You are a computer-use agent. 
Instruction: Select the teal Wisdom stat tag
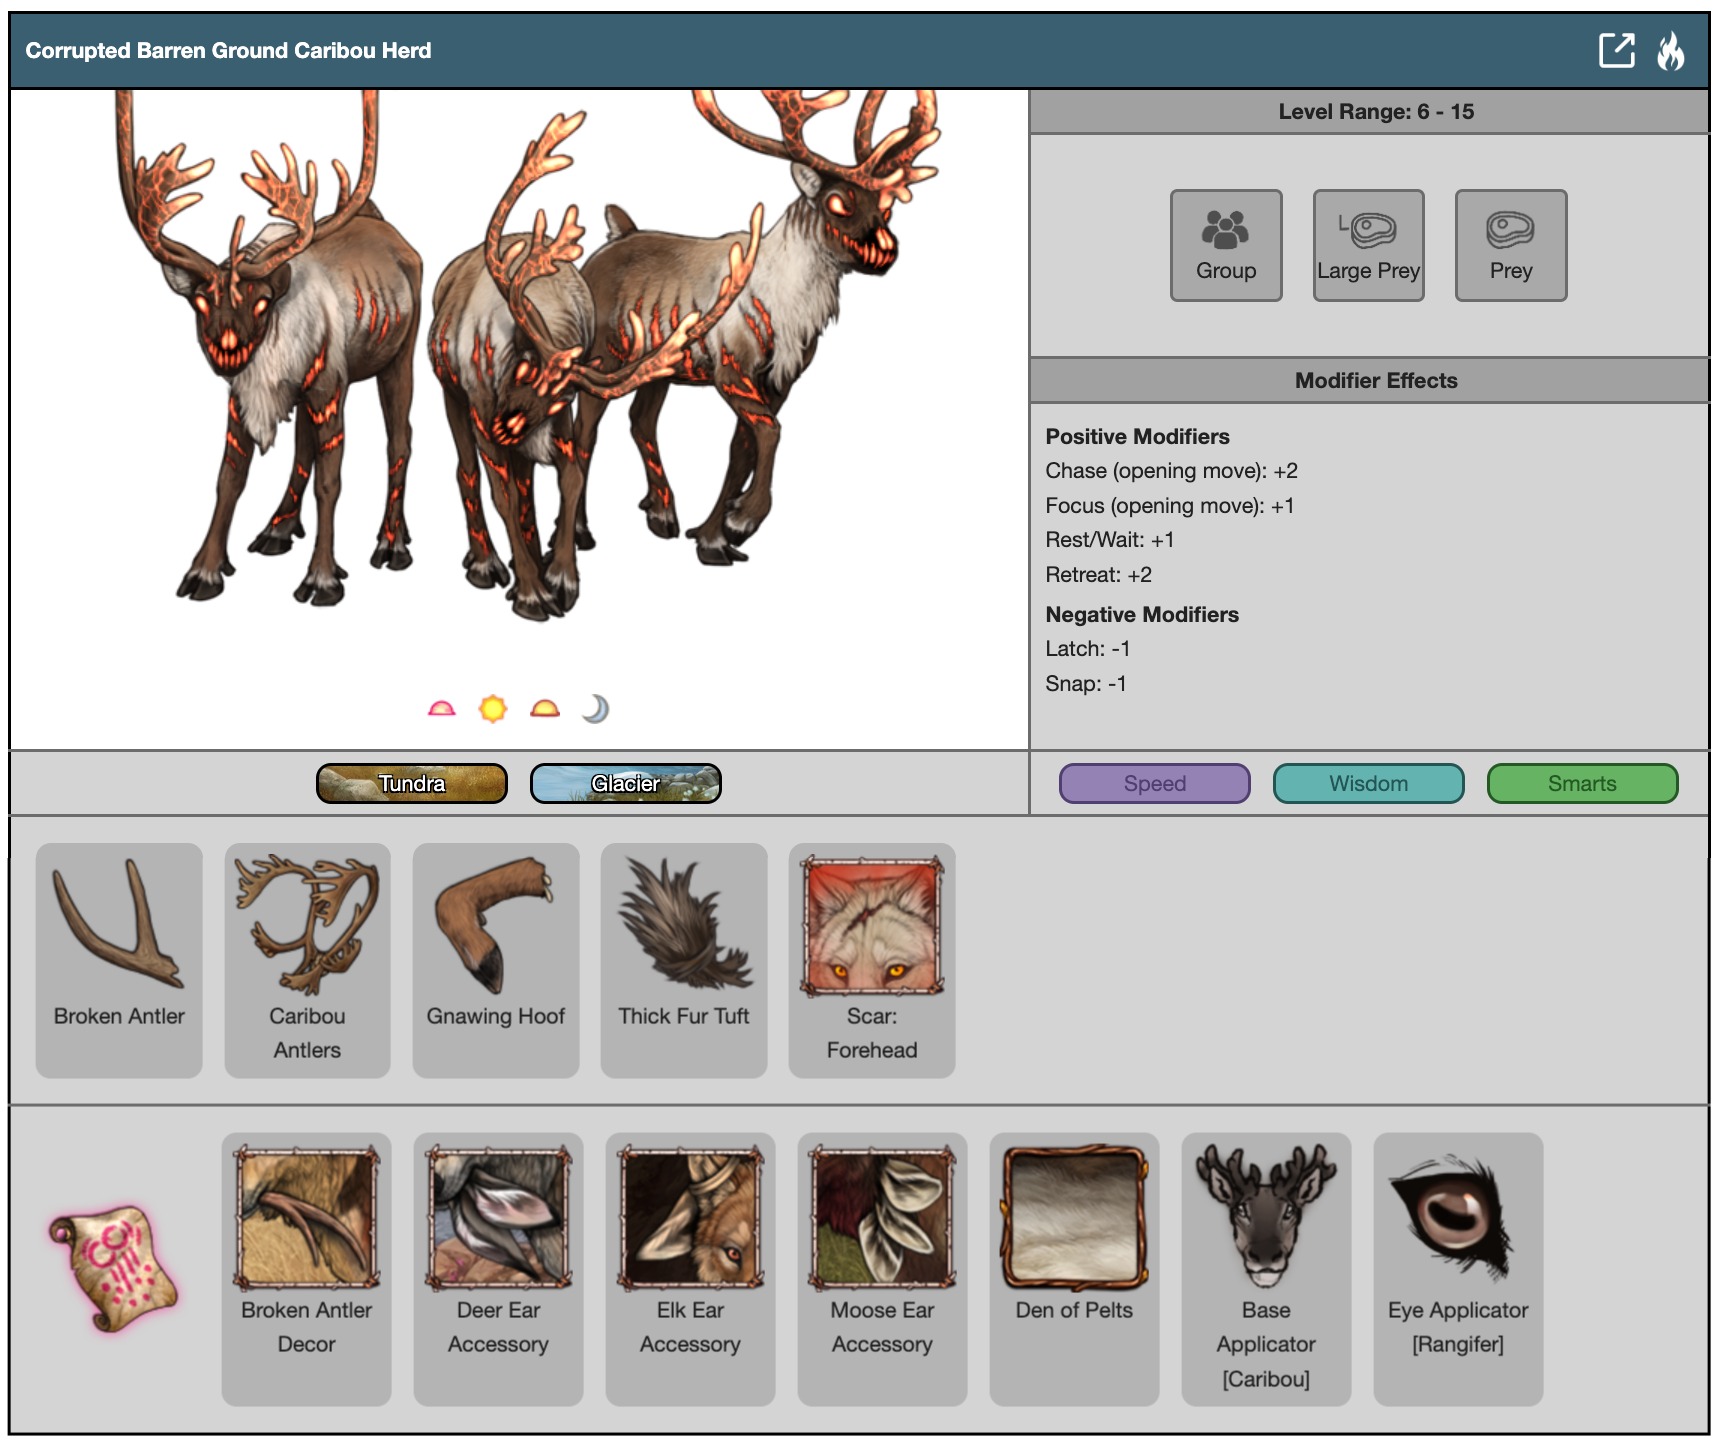point(1368,783)
